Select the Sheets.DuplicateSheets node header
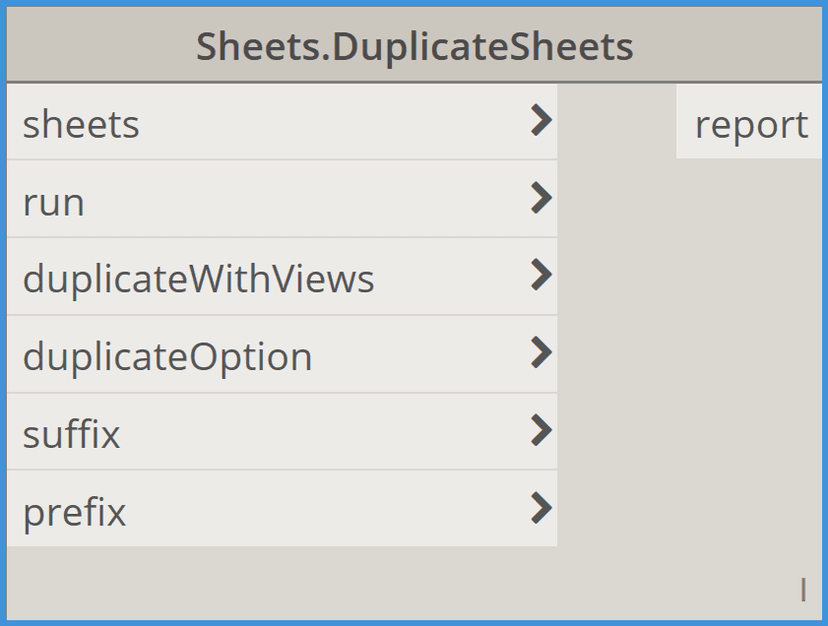This screenshot has height=626, width=828. 414,45
